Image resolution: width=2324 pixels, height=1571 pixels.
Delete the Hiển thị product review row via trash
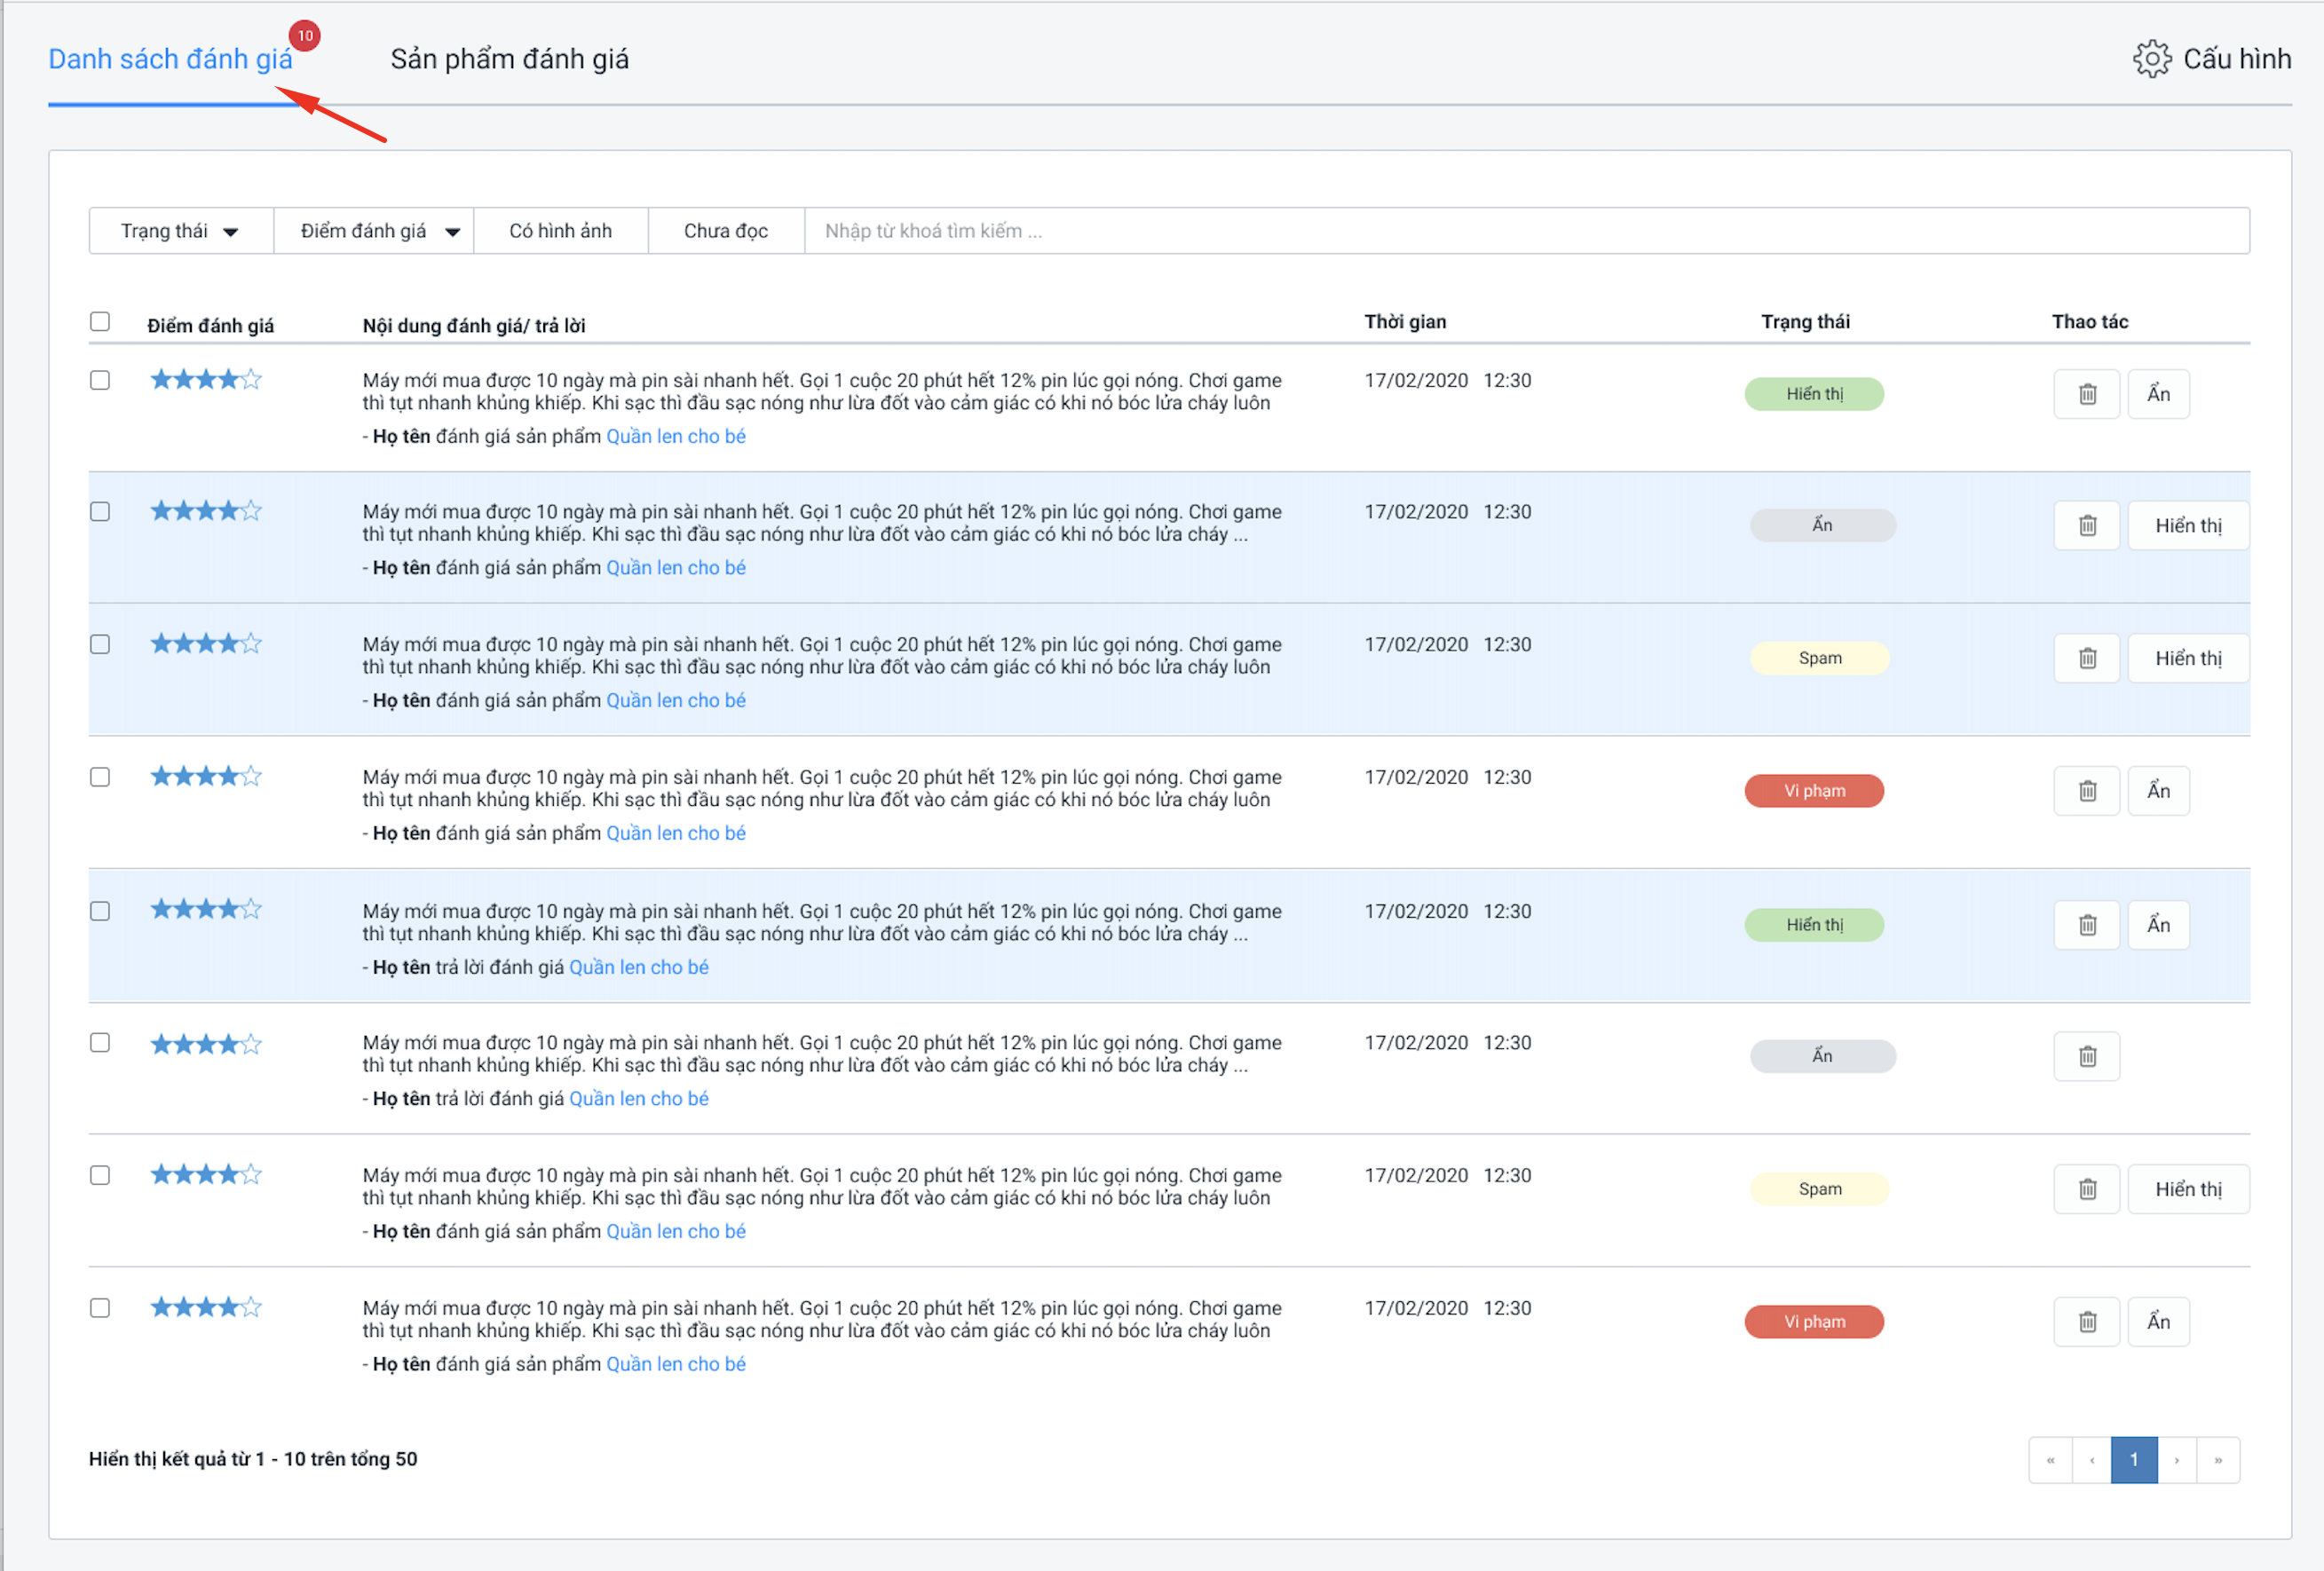2086,394
